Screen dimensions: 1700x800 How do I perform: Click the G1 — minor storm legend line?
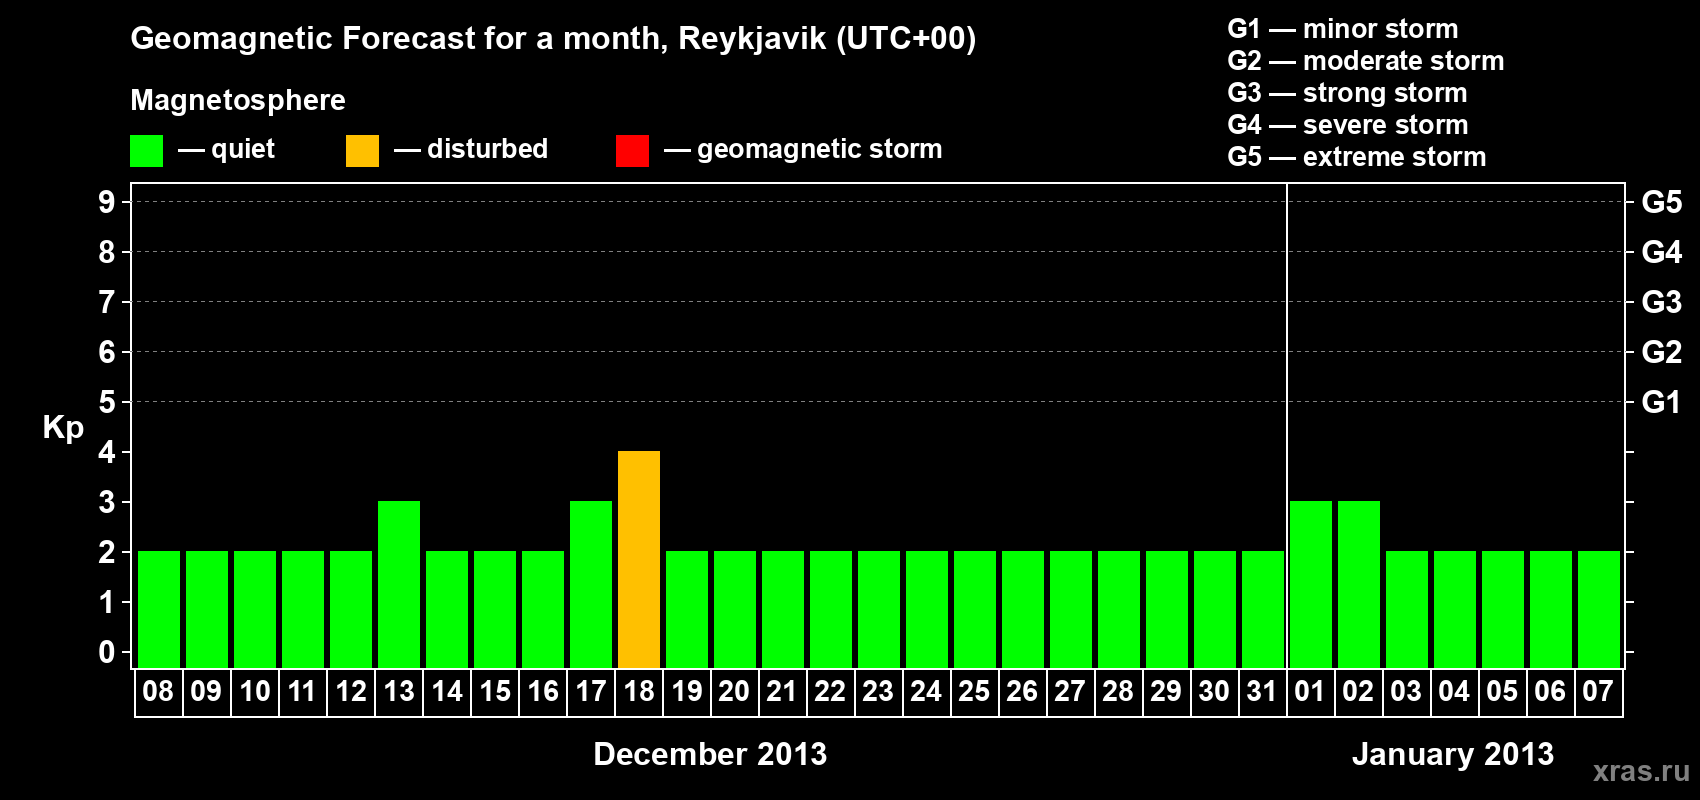1343,29
